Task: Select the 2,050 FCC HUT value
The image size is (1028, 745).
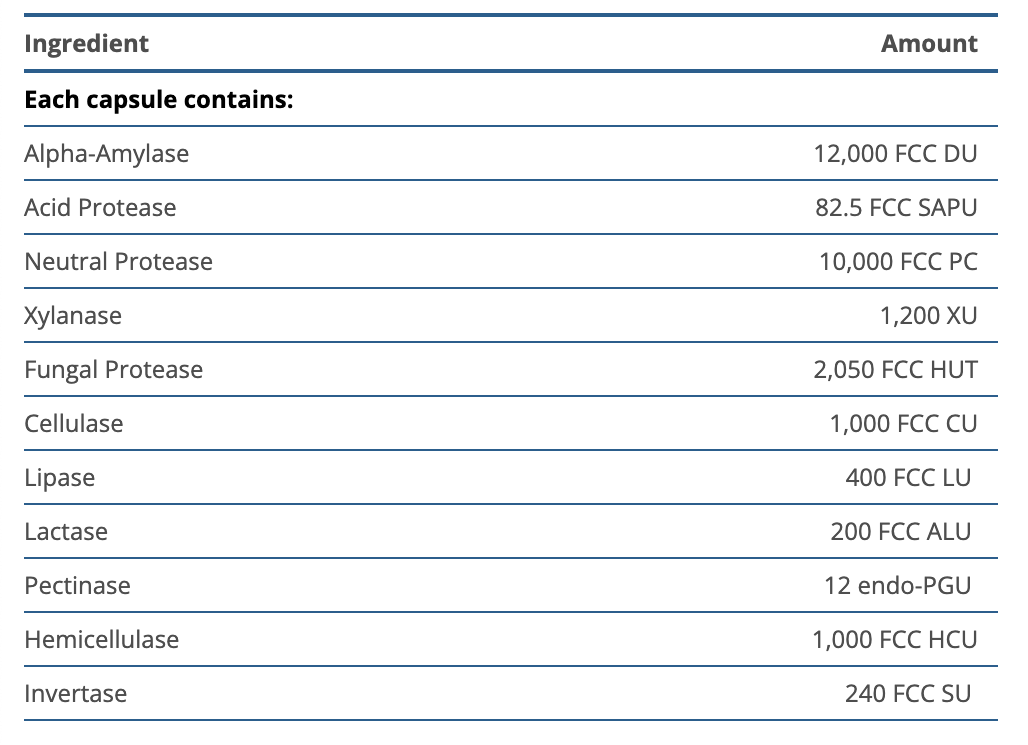Action: pos(895,370)
